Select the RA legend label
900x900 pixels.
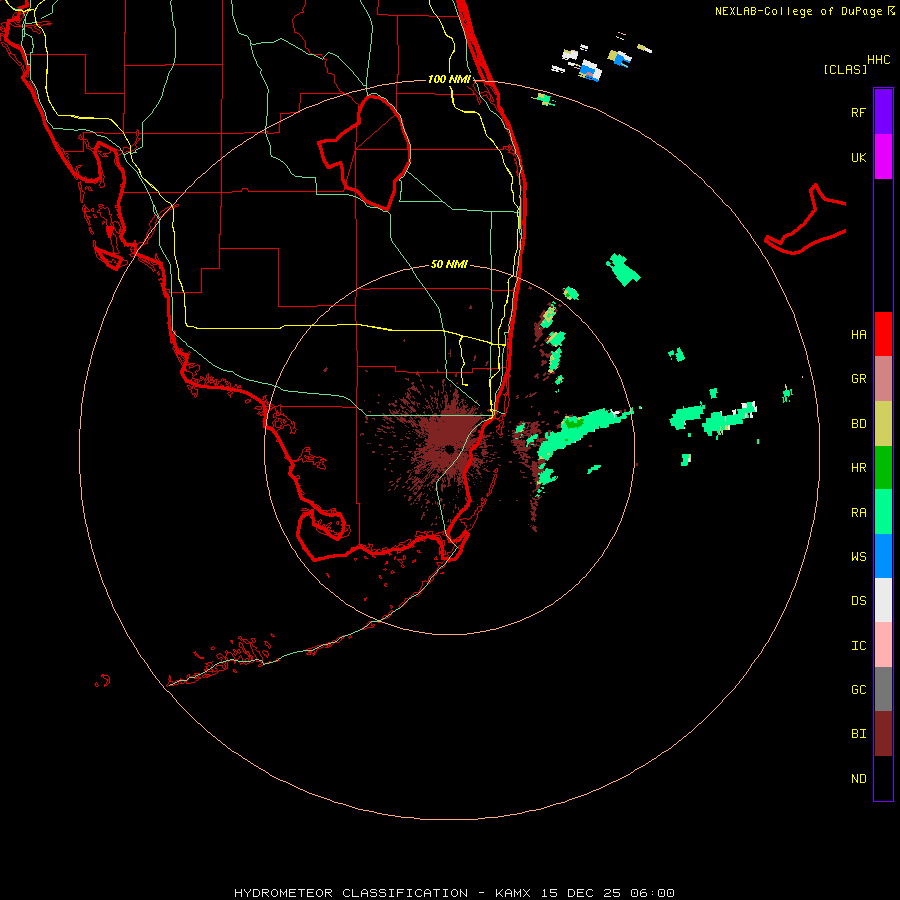858,513
